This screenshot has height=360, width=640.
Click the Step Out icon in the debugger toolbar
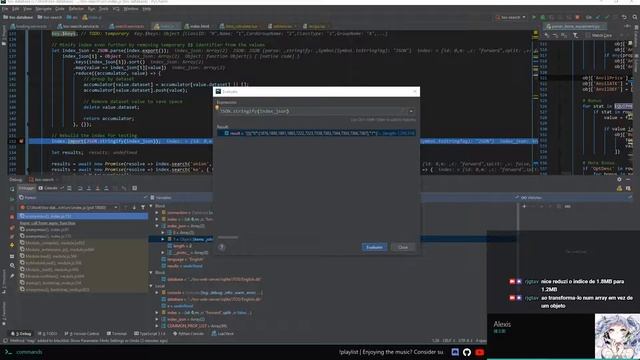click(106, 188)
